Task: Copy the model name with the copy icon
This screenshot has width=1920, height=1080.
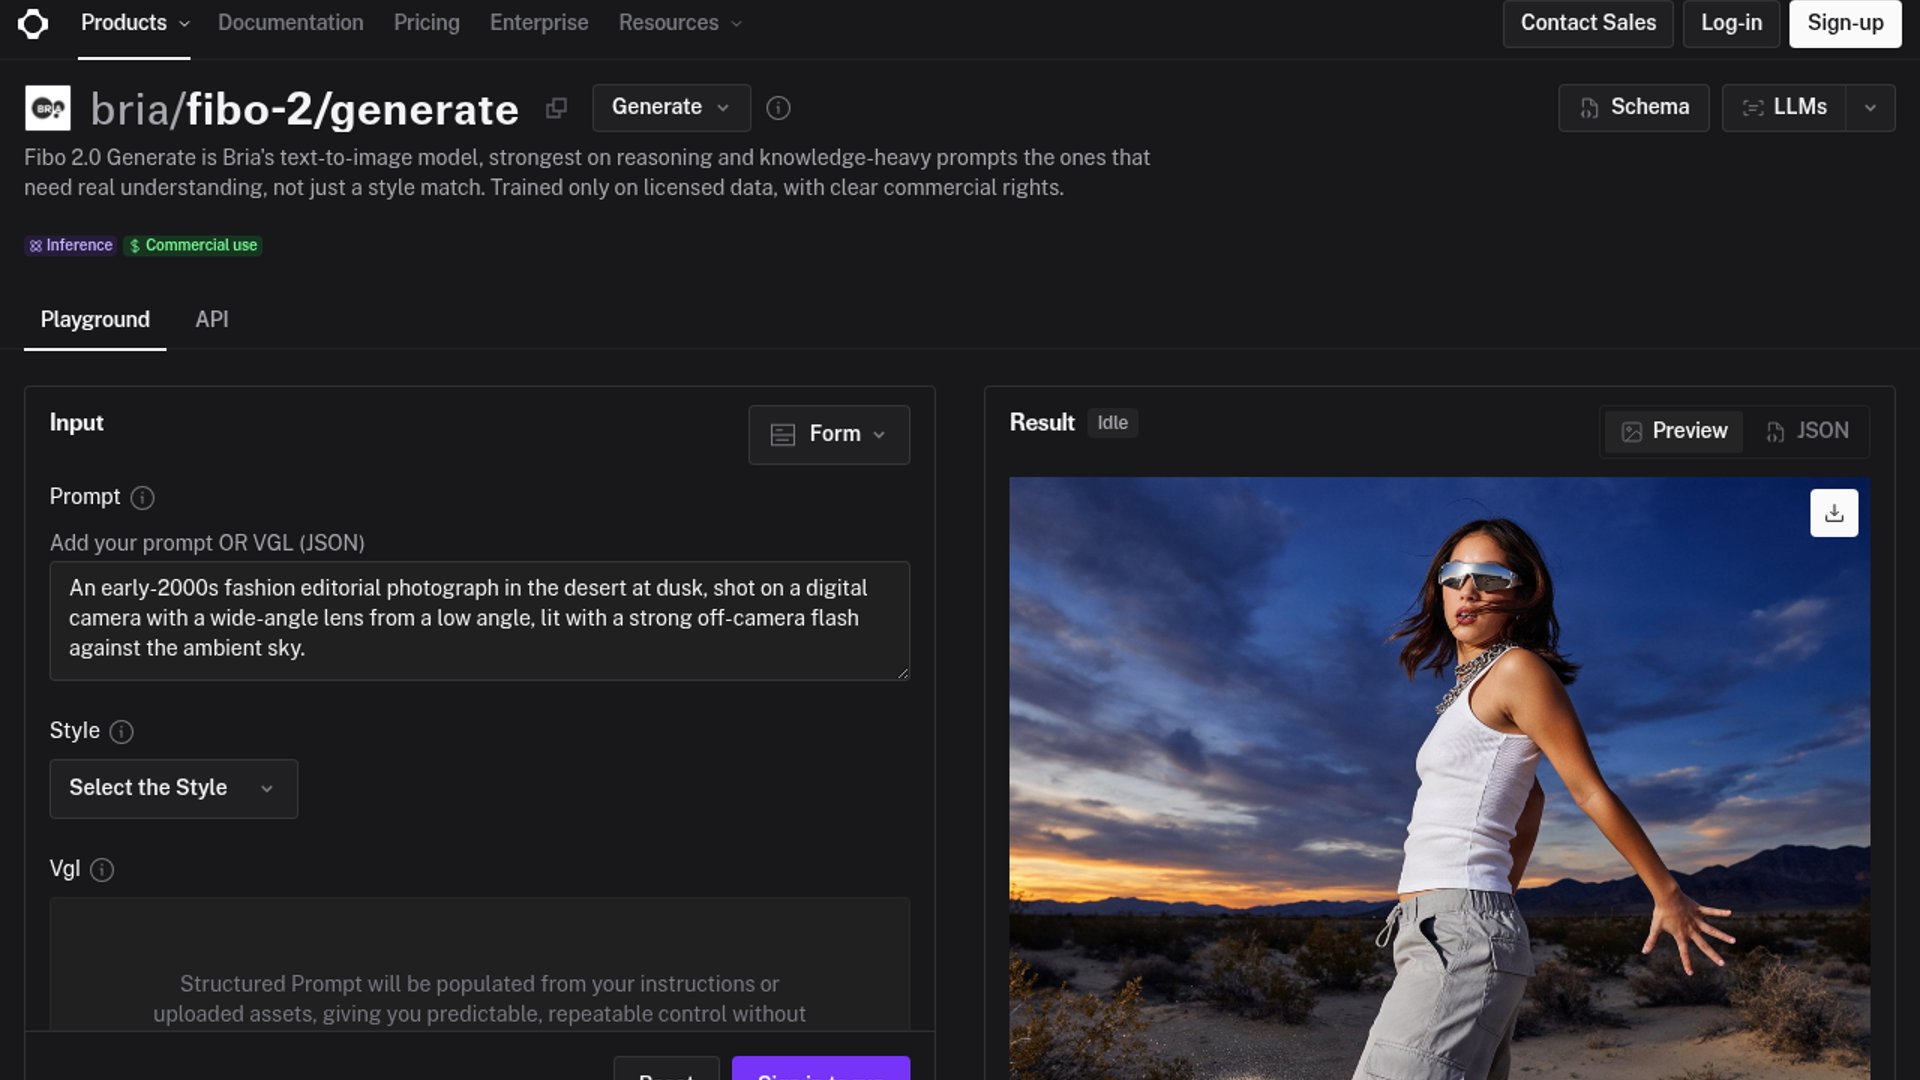Action: point(556,108)
